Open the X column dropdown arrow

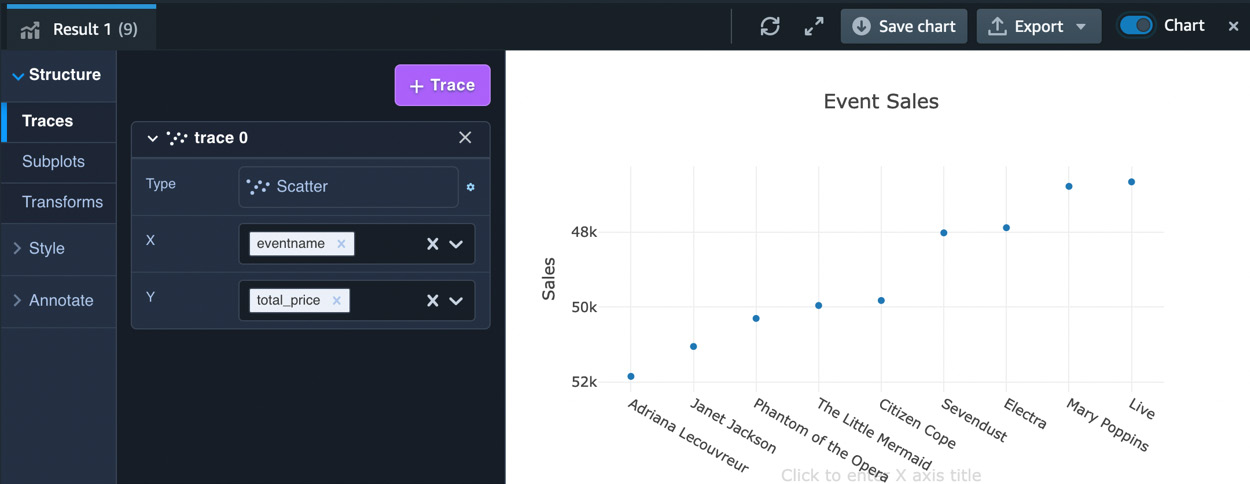tap(456, 244)
